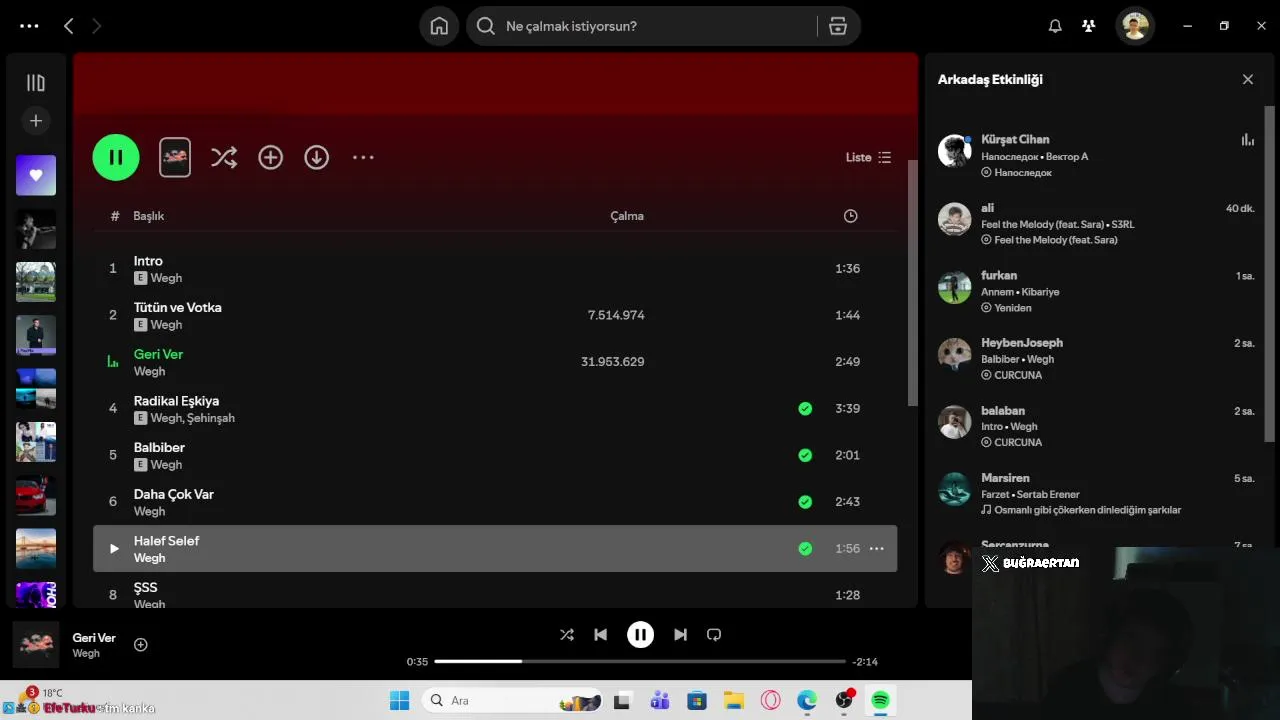The height and width of the screenshot is (720, 1280).
Task: Open Spotify from the taskbar
Action: 880,700
